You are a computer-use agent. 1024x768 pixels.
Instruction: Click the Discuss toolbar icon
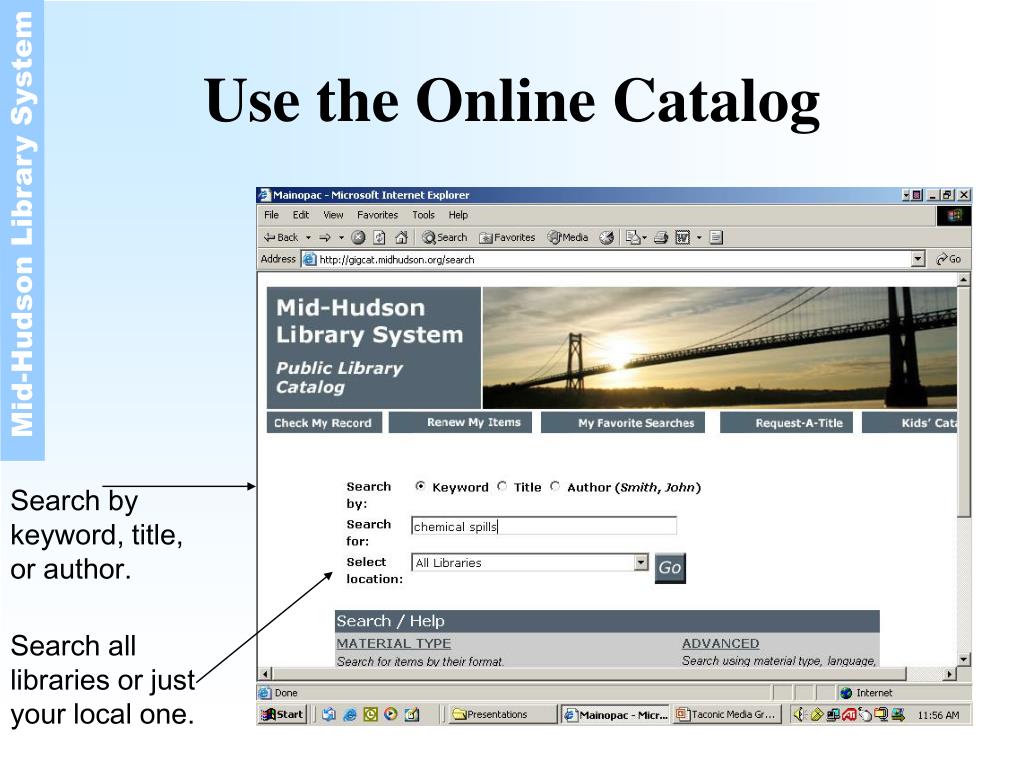tap(716, 238)
